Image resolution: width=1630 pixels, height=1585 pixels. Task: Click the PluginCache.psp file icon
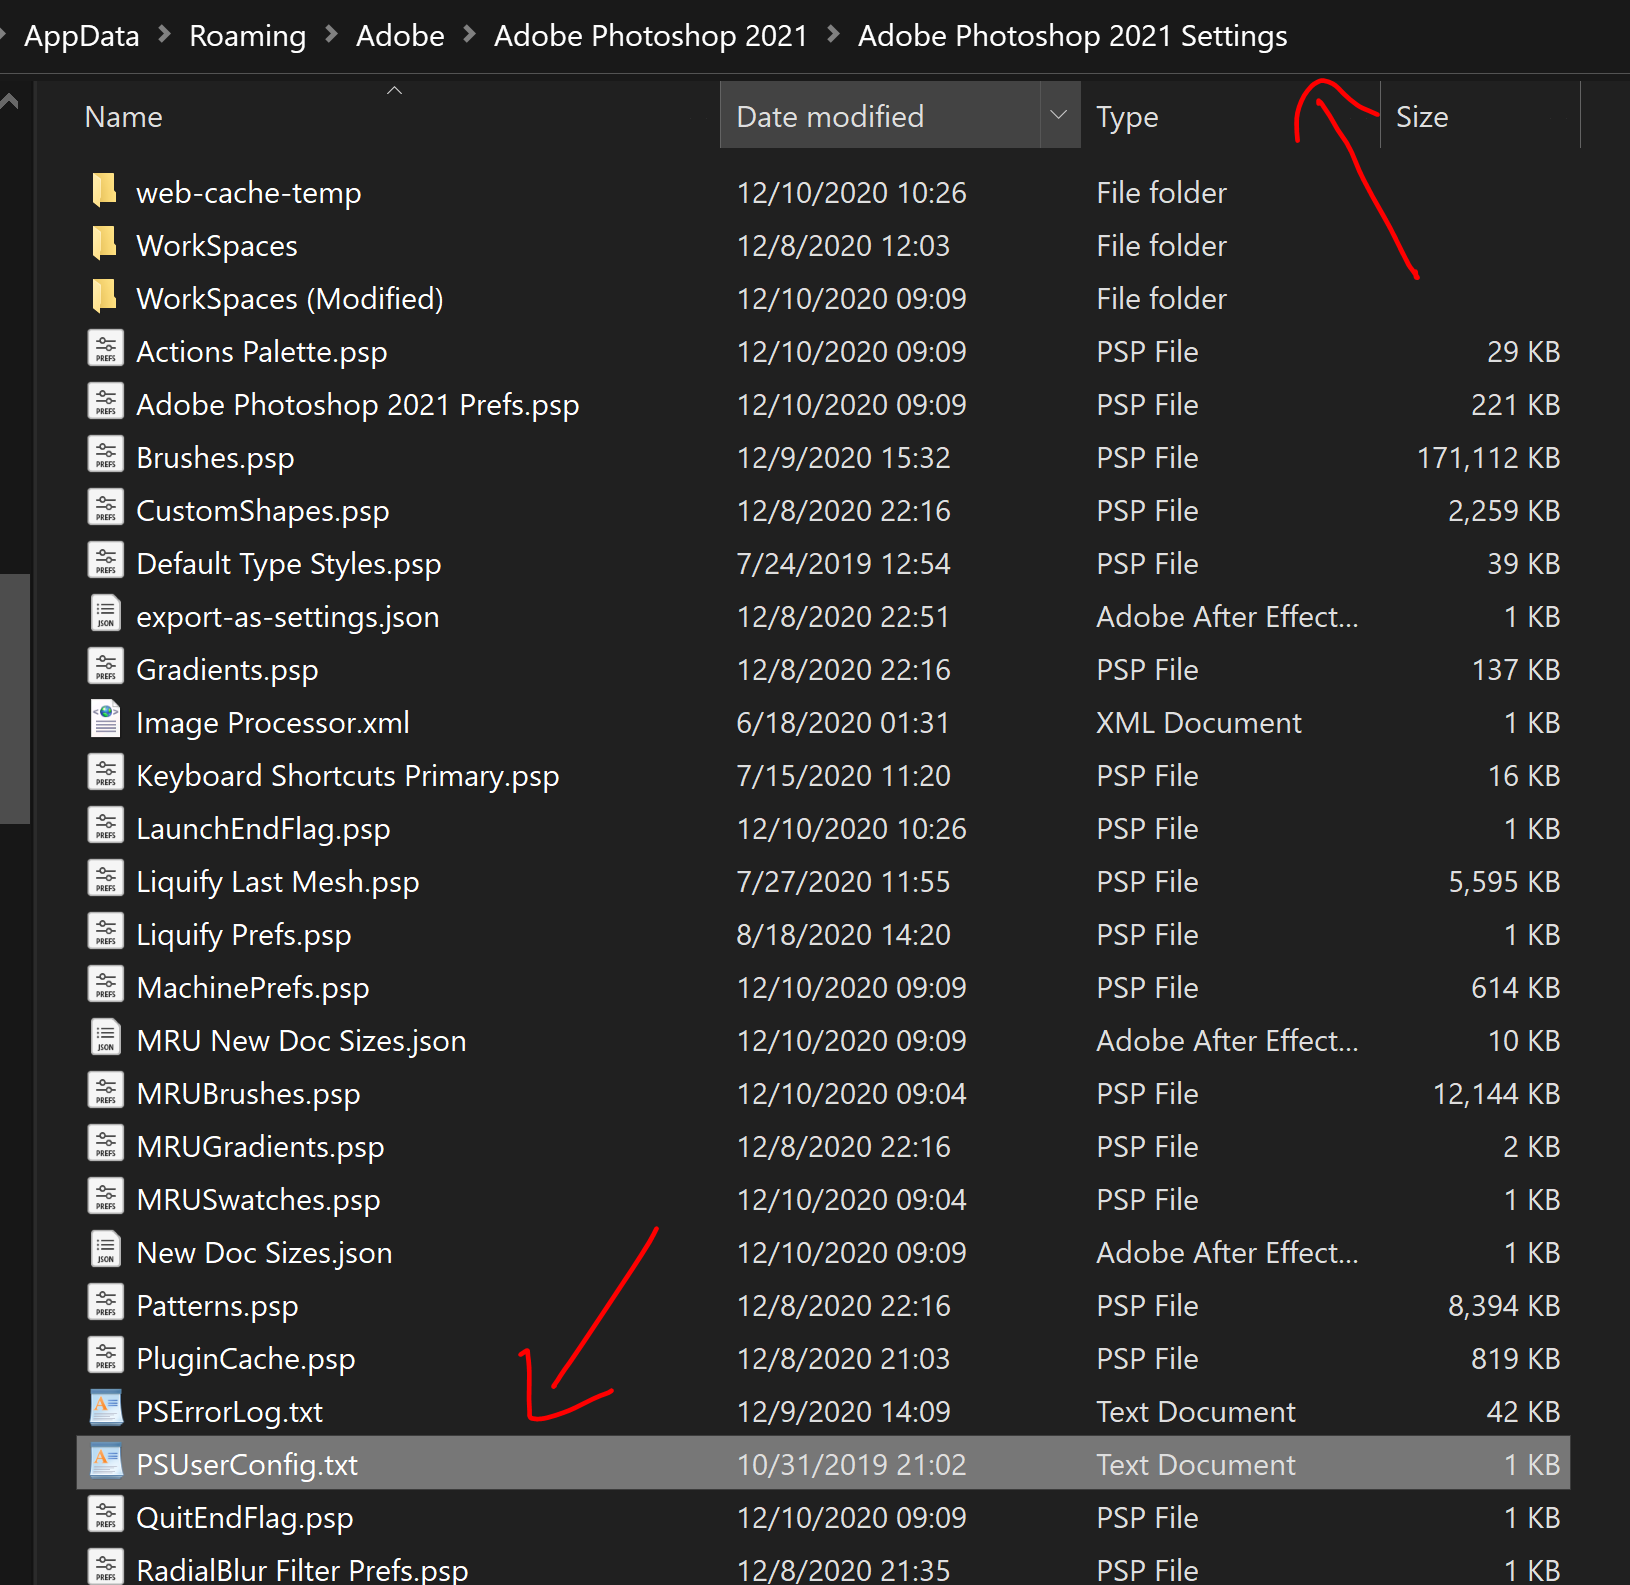[x=106, y=1355]
